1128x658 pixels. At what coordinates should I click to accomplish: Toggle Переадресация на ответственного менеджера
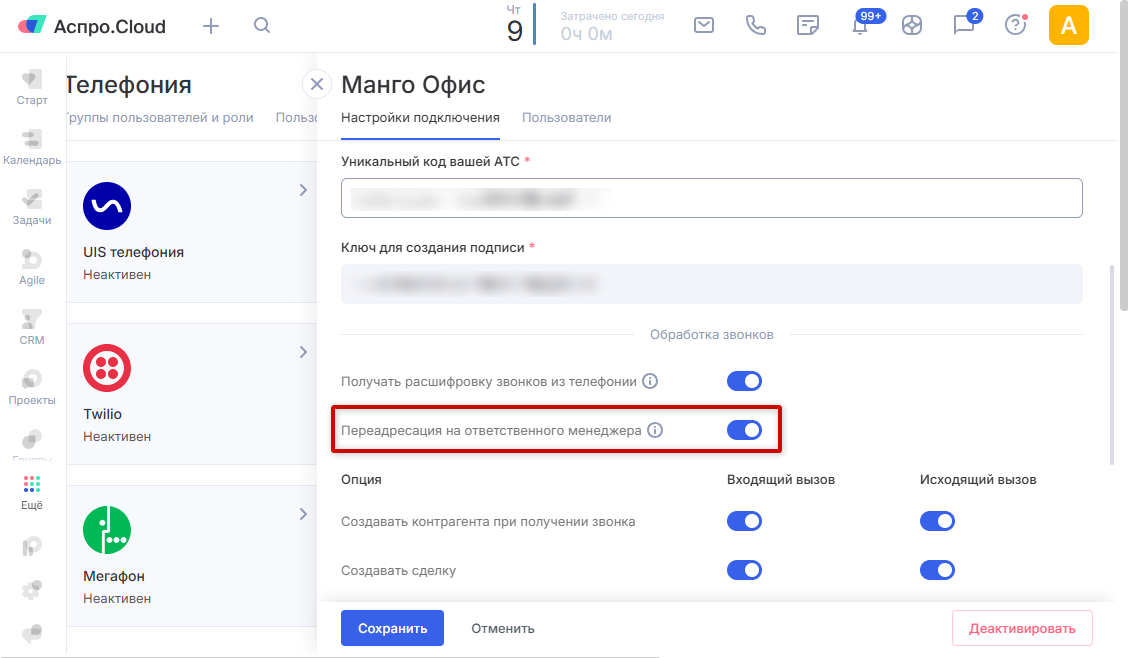pyautogui.click(x=744, y=430)
